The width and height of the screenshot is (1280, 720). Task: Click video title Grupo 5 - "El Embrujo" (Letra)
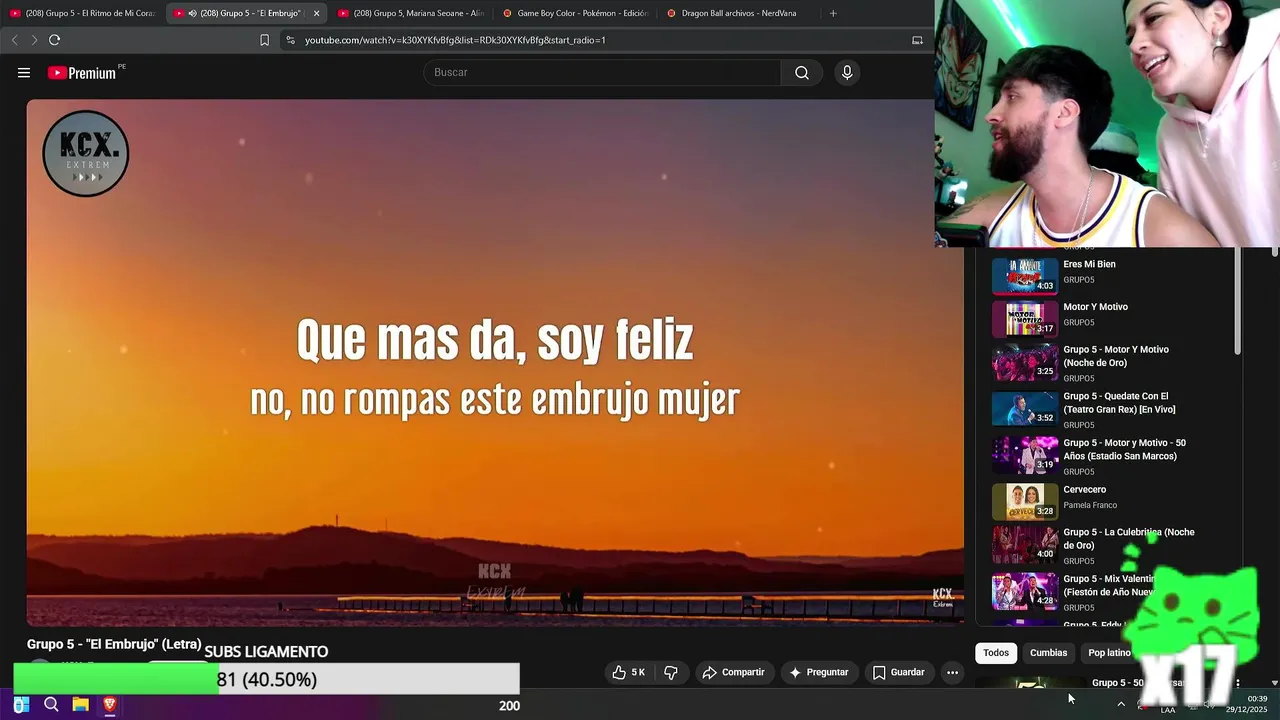click(114, 644)
